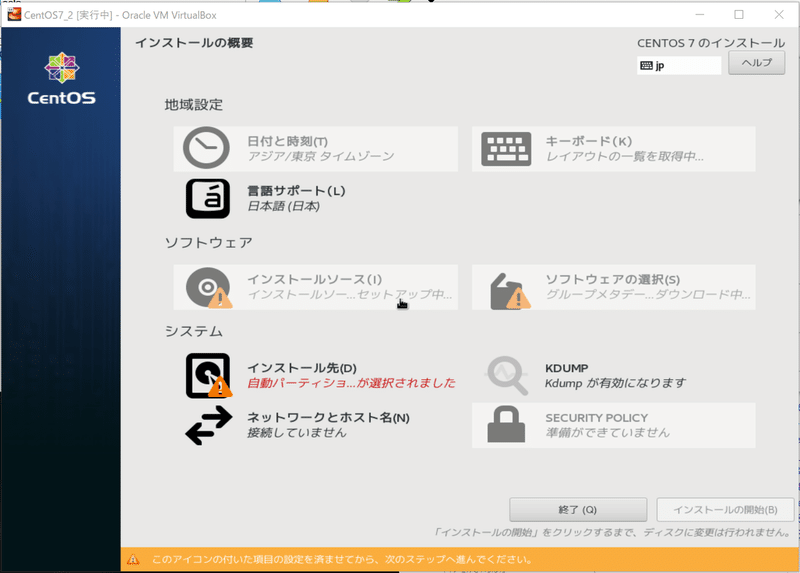The height and width of the screenshot is (573, 800).
Task: Click the KDUMP title text
Action: coord(566,368)
